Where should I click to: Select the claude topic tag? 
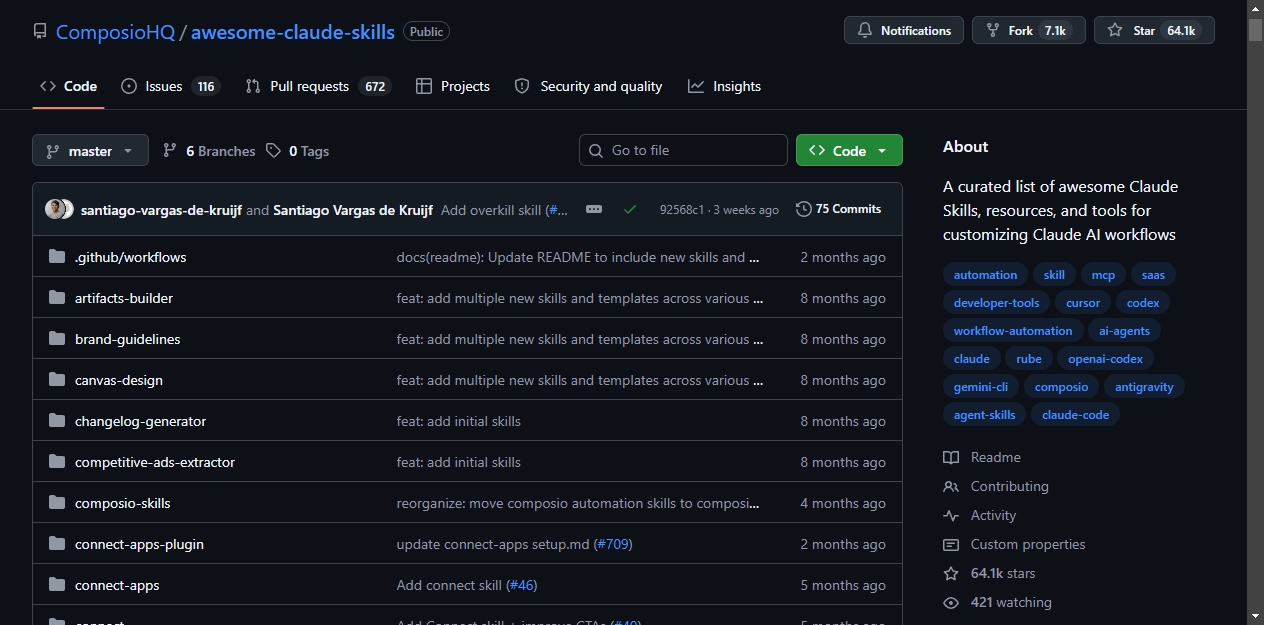[971, 359]
